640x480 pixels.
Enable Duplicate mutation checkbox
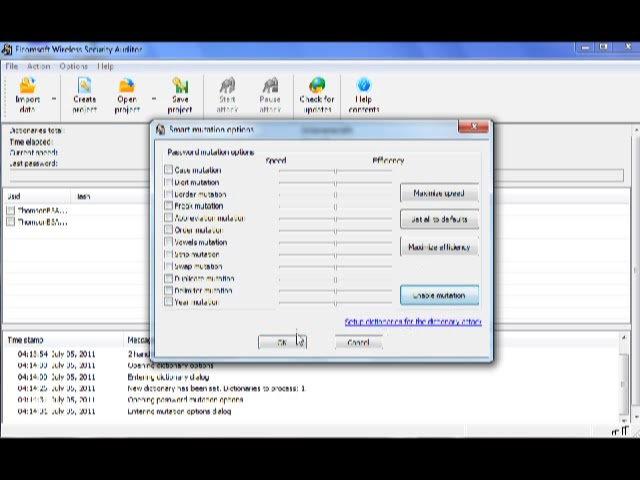169,278
